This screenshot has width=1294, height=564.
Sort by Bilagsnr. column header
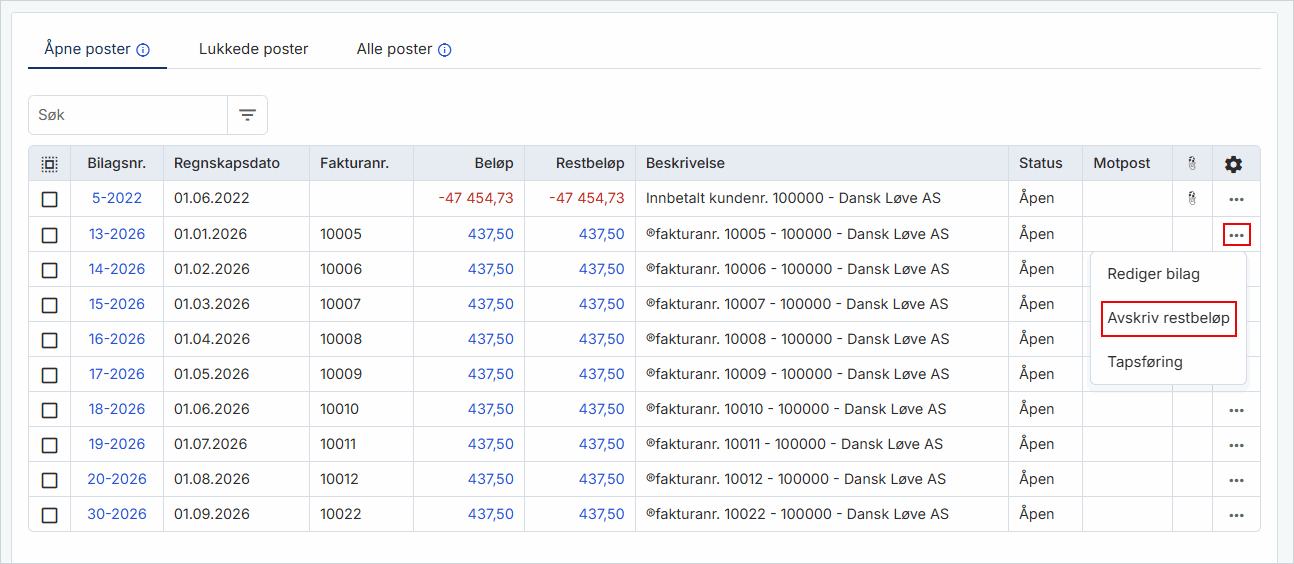point(116,163)
